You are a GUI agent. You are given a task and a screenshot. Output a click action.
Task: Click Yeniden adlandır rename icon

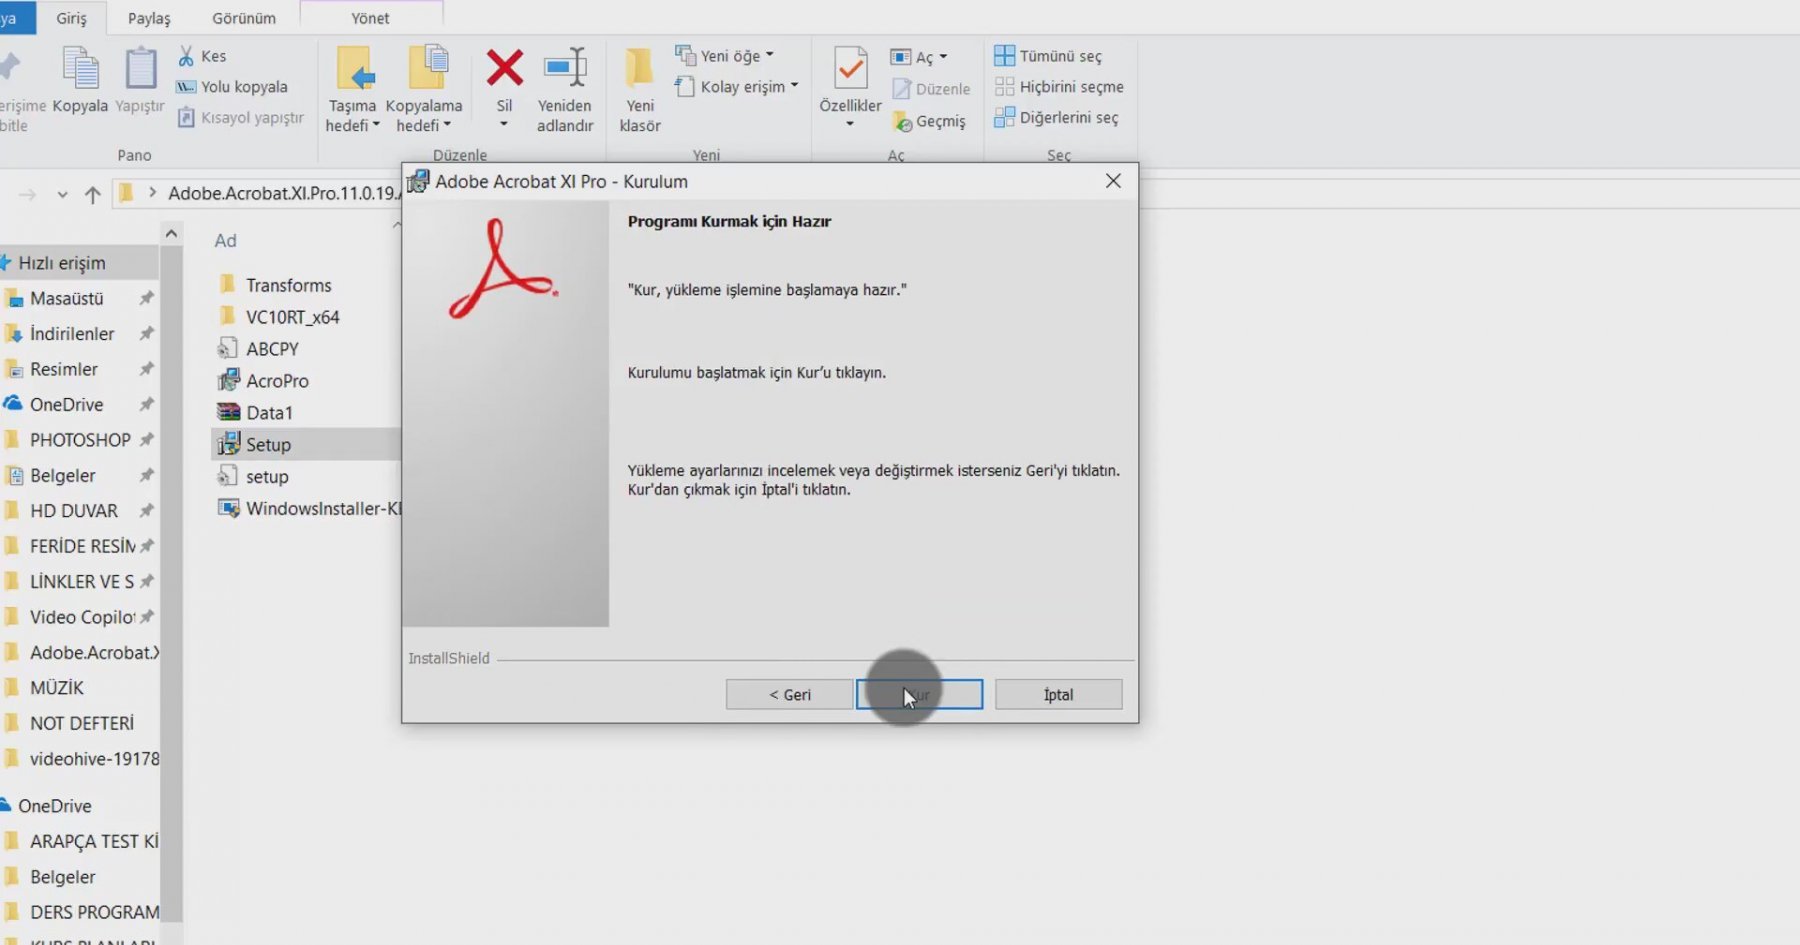coord(565,68)
